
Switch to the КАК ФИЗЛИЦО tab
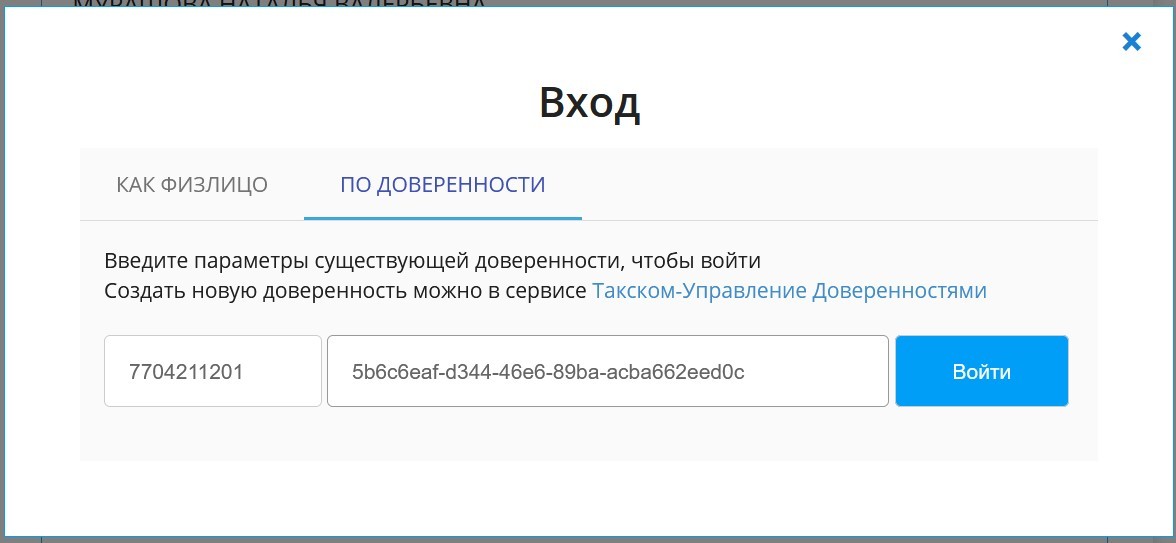[x=192, y=185]
